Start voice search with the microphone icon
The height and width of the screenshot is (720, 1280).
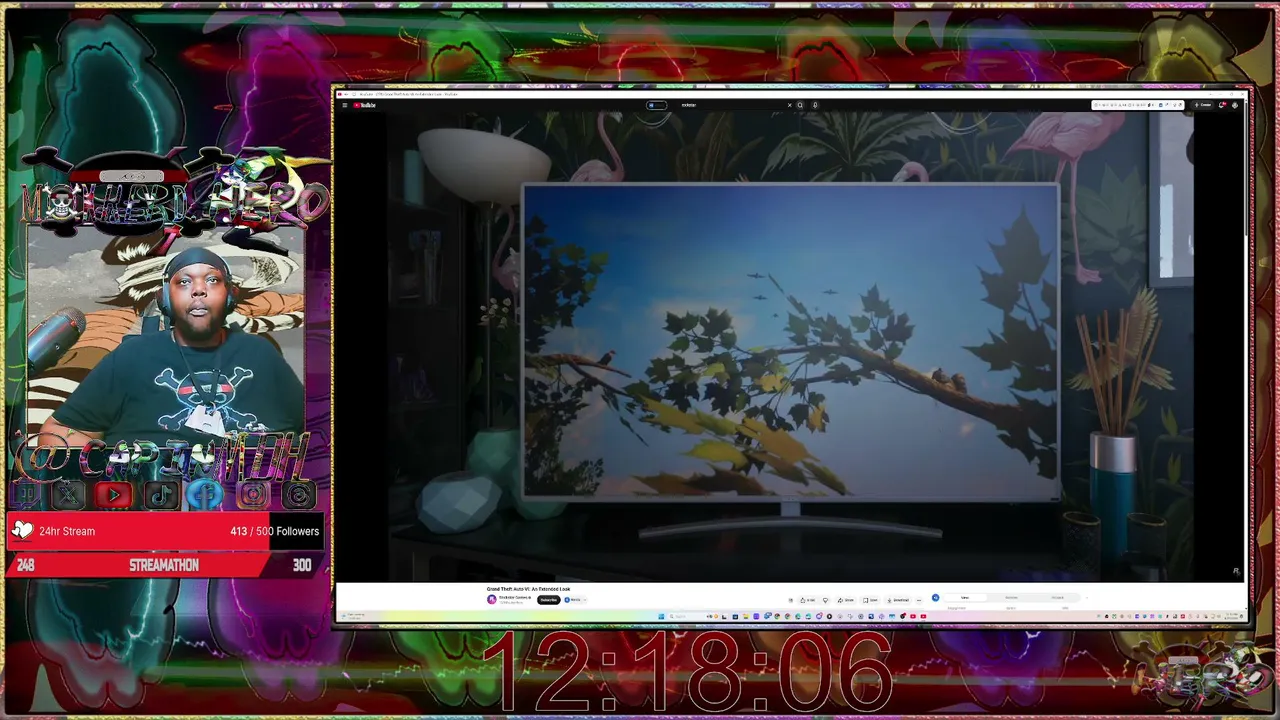pos(815,105)
